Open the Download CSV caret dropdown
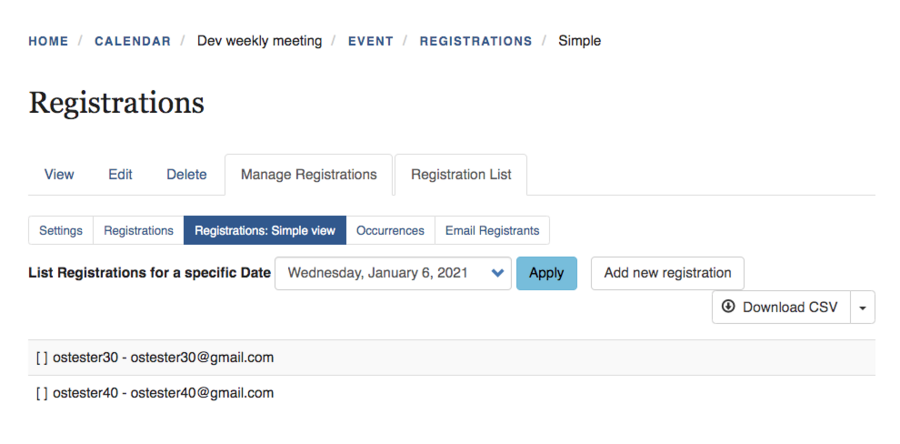This screenshot has width=900, height=444. 863,308
